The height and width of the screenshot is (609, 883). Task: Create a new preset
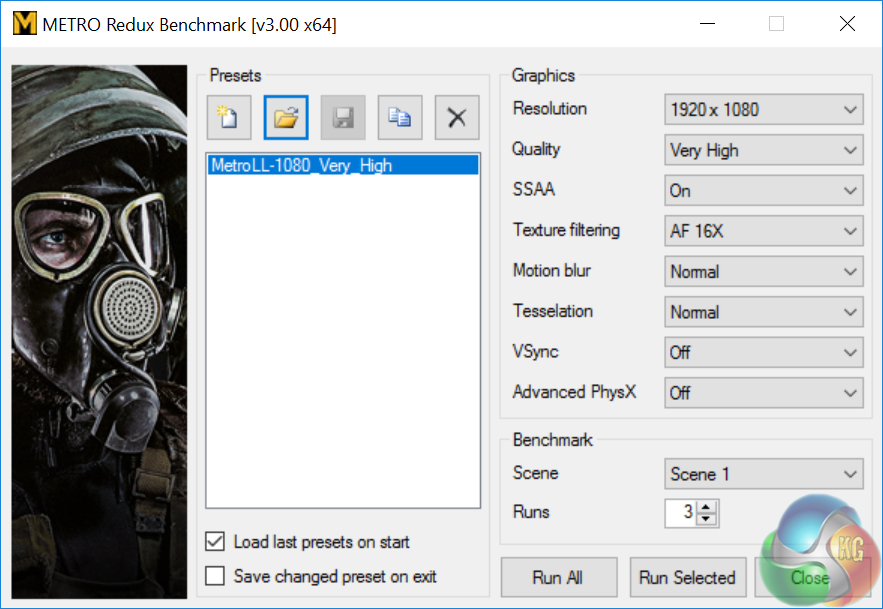click(228, 118)
